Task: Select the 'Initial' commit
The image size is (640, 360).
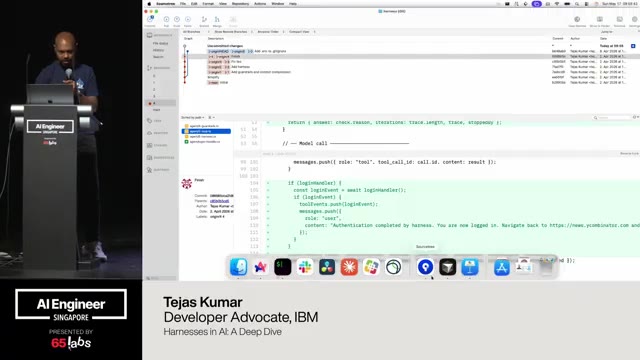Action: pos(408,82)
